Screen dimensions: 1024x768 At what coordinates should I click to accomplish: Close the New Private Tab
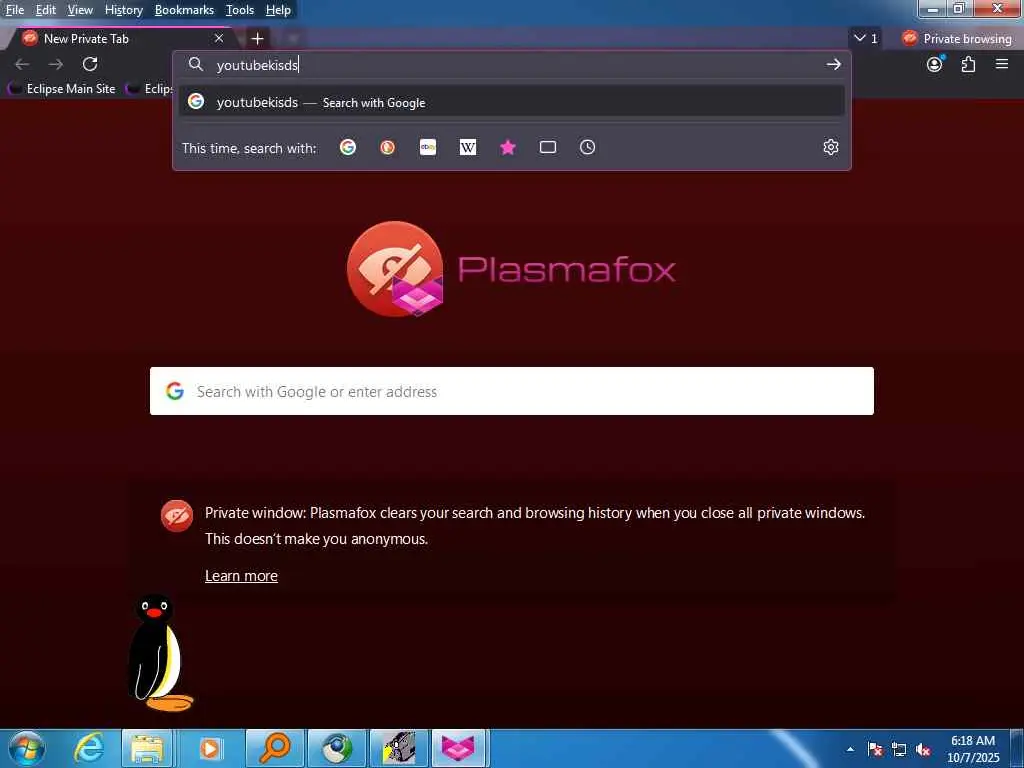[219, 39]
